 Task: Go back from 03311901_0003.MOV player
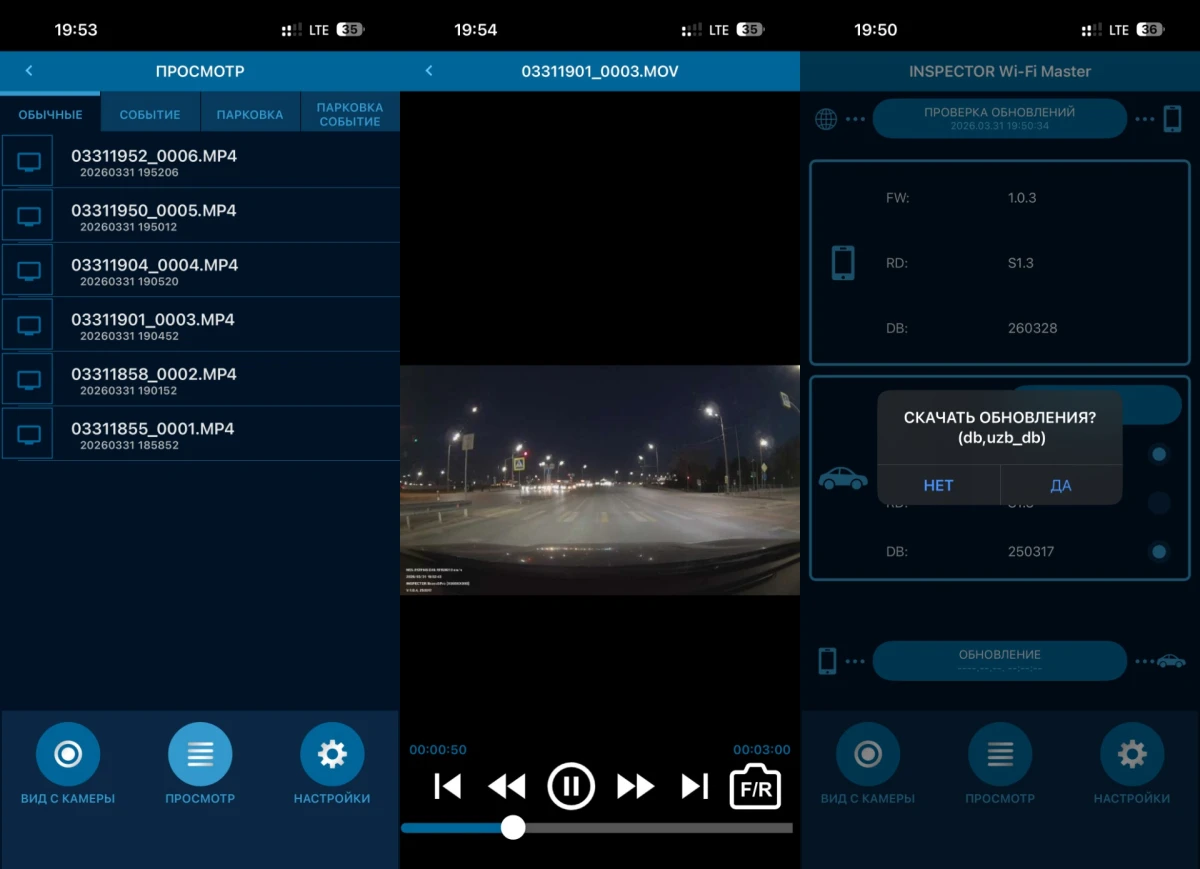click(x=429, y=71)
